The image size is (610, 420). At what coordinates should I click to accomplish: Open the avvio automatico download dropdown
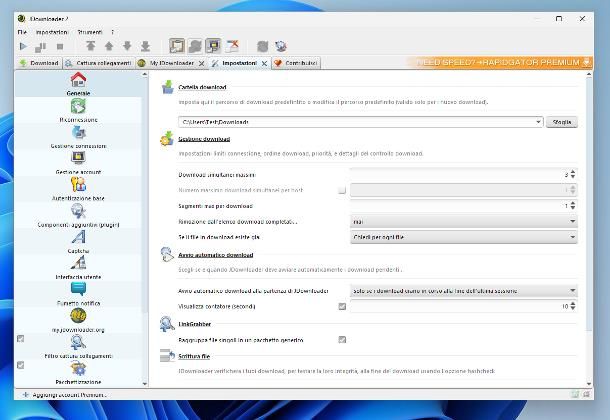coord(572,290)
